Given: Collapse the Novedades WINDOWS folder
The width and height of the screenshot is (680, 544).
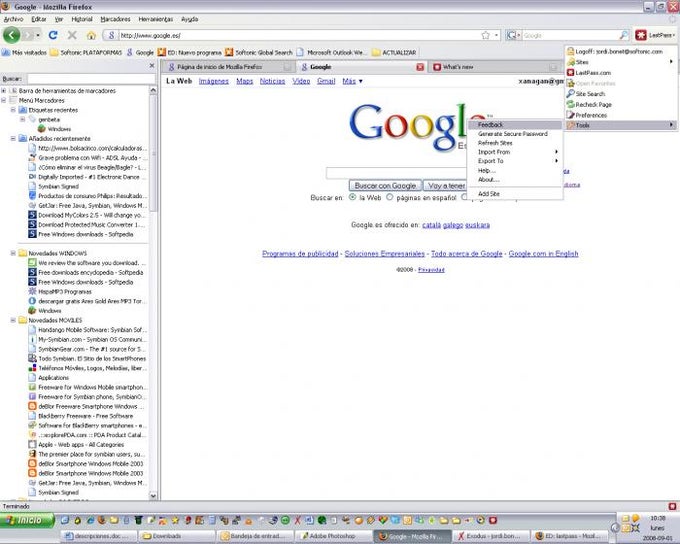Looking at the screenshot, I should tap(13, 253).
